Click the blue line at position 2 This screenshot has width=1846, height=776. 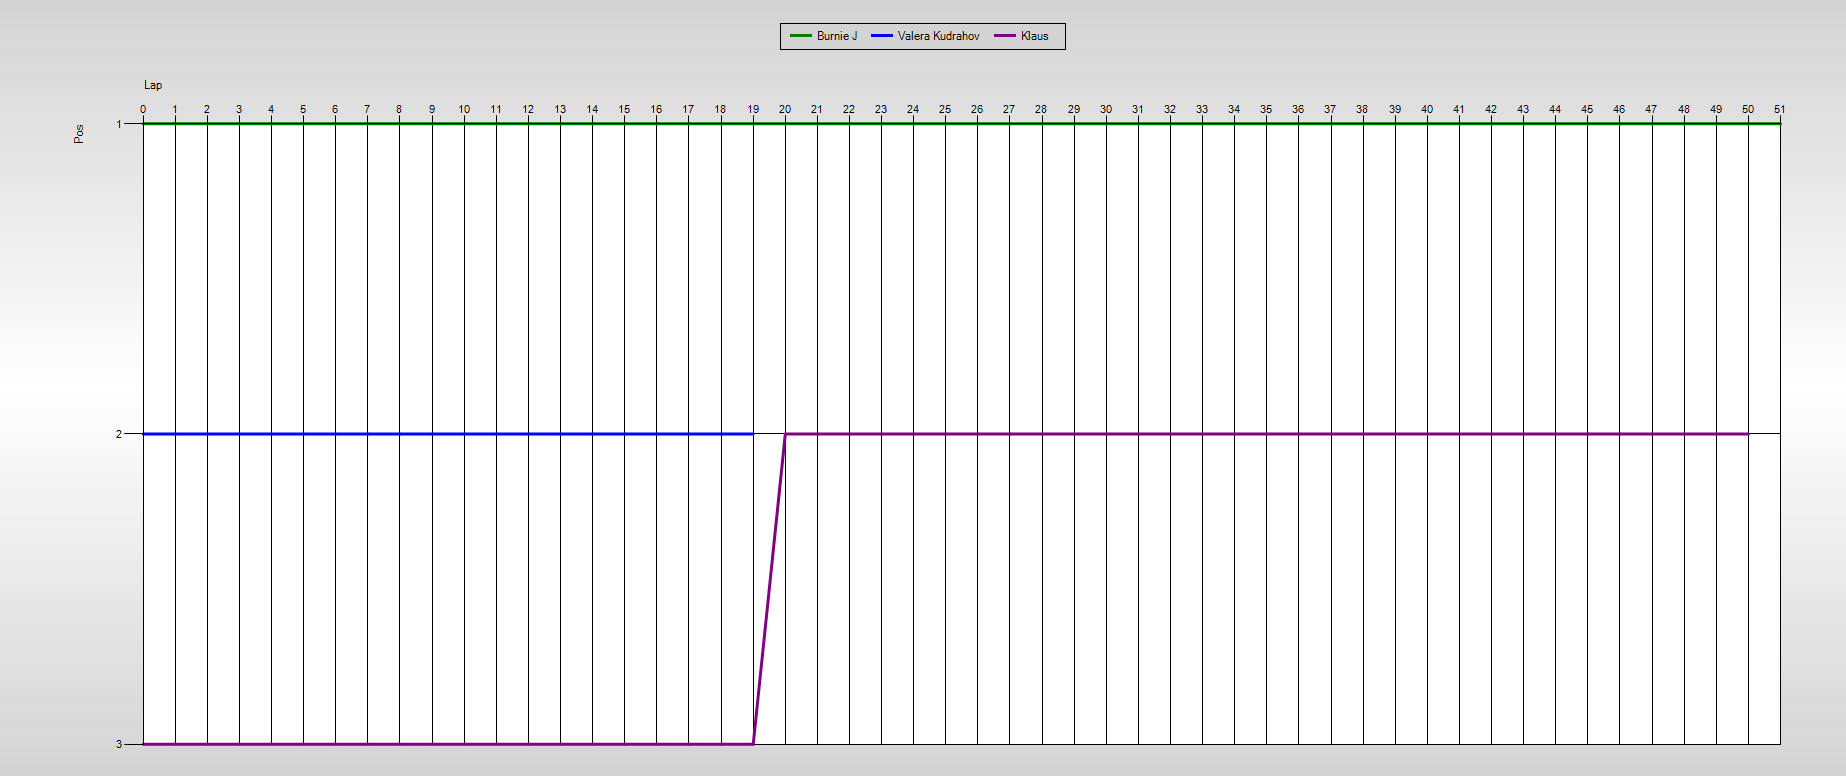pyautogui.click(x=448, y=434)
